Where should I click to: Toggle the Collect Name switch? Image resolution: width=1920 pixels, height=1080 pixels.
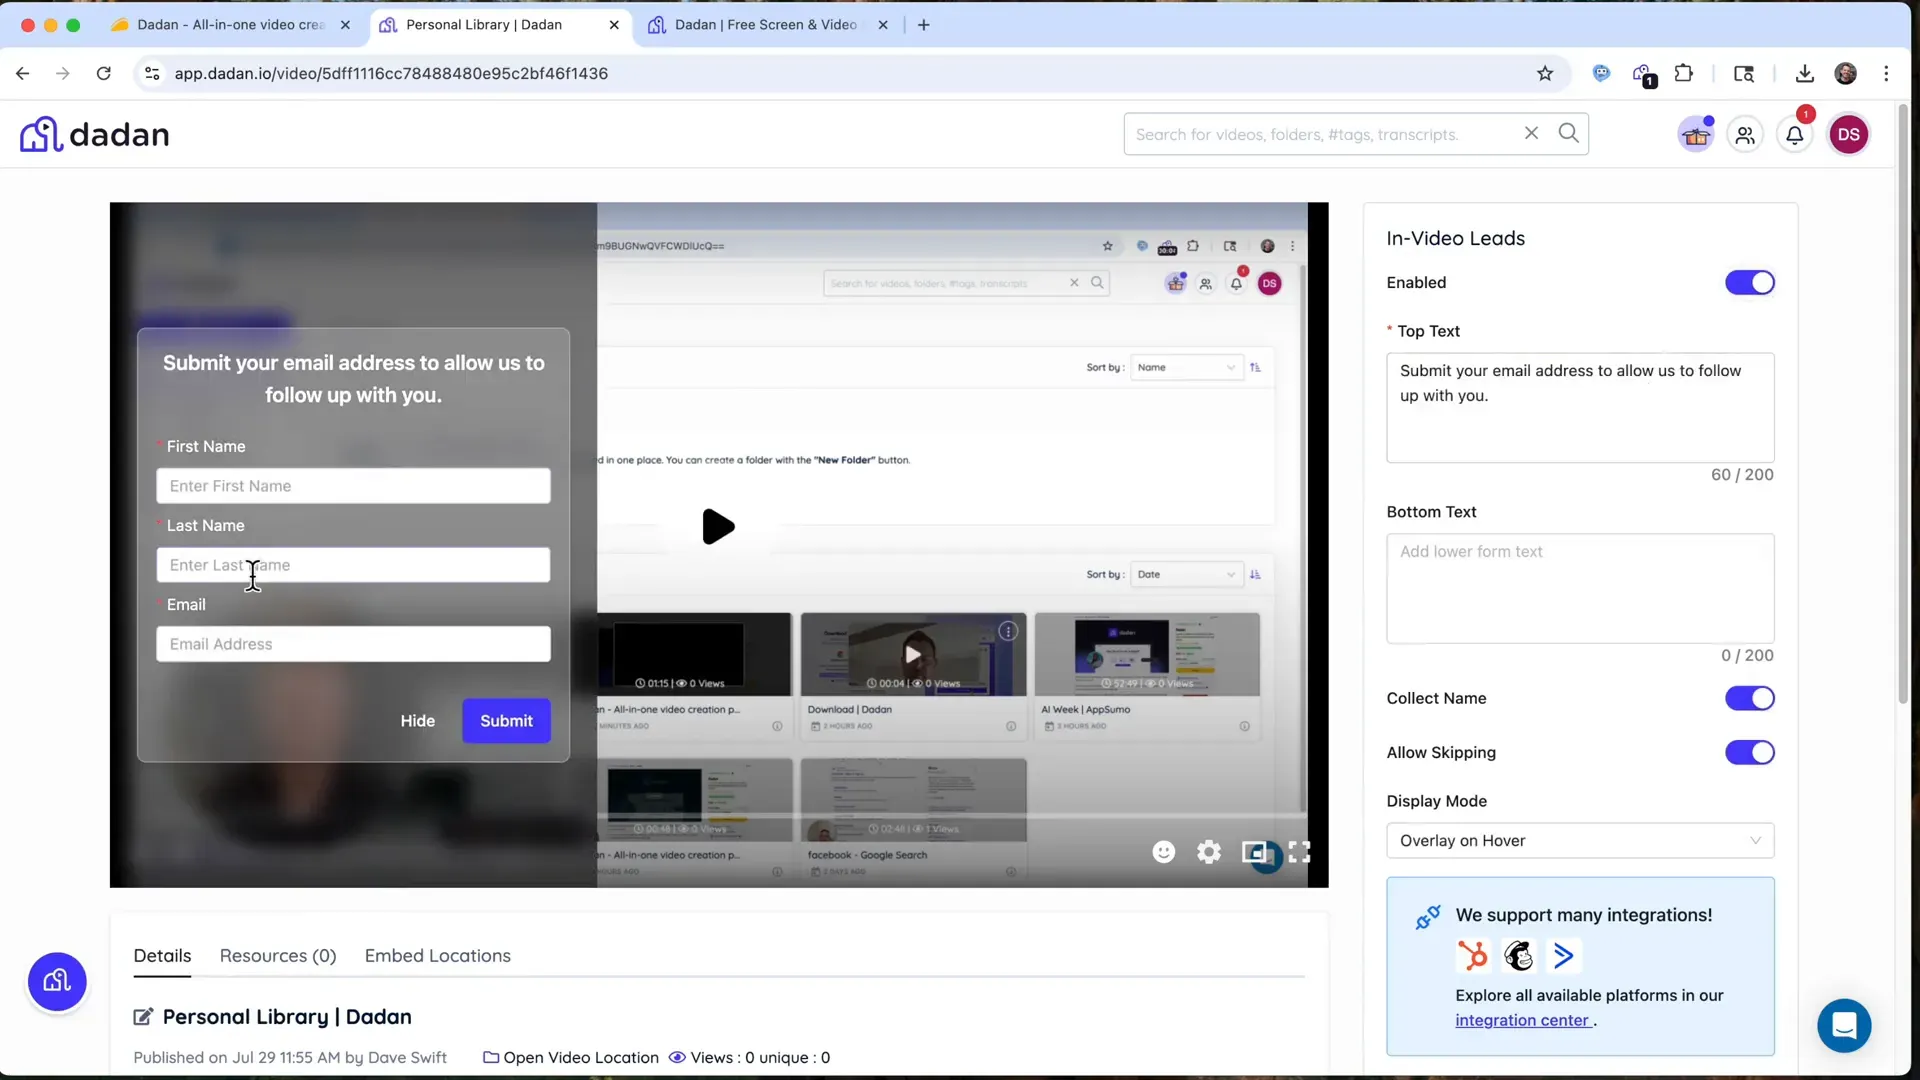[x=1749, y=698]
